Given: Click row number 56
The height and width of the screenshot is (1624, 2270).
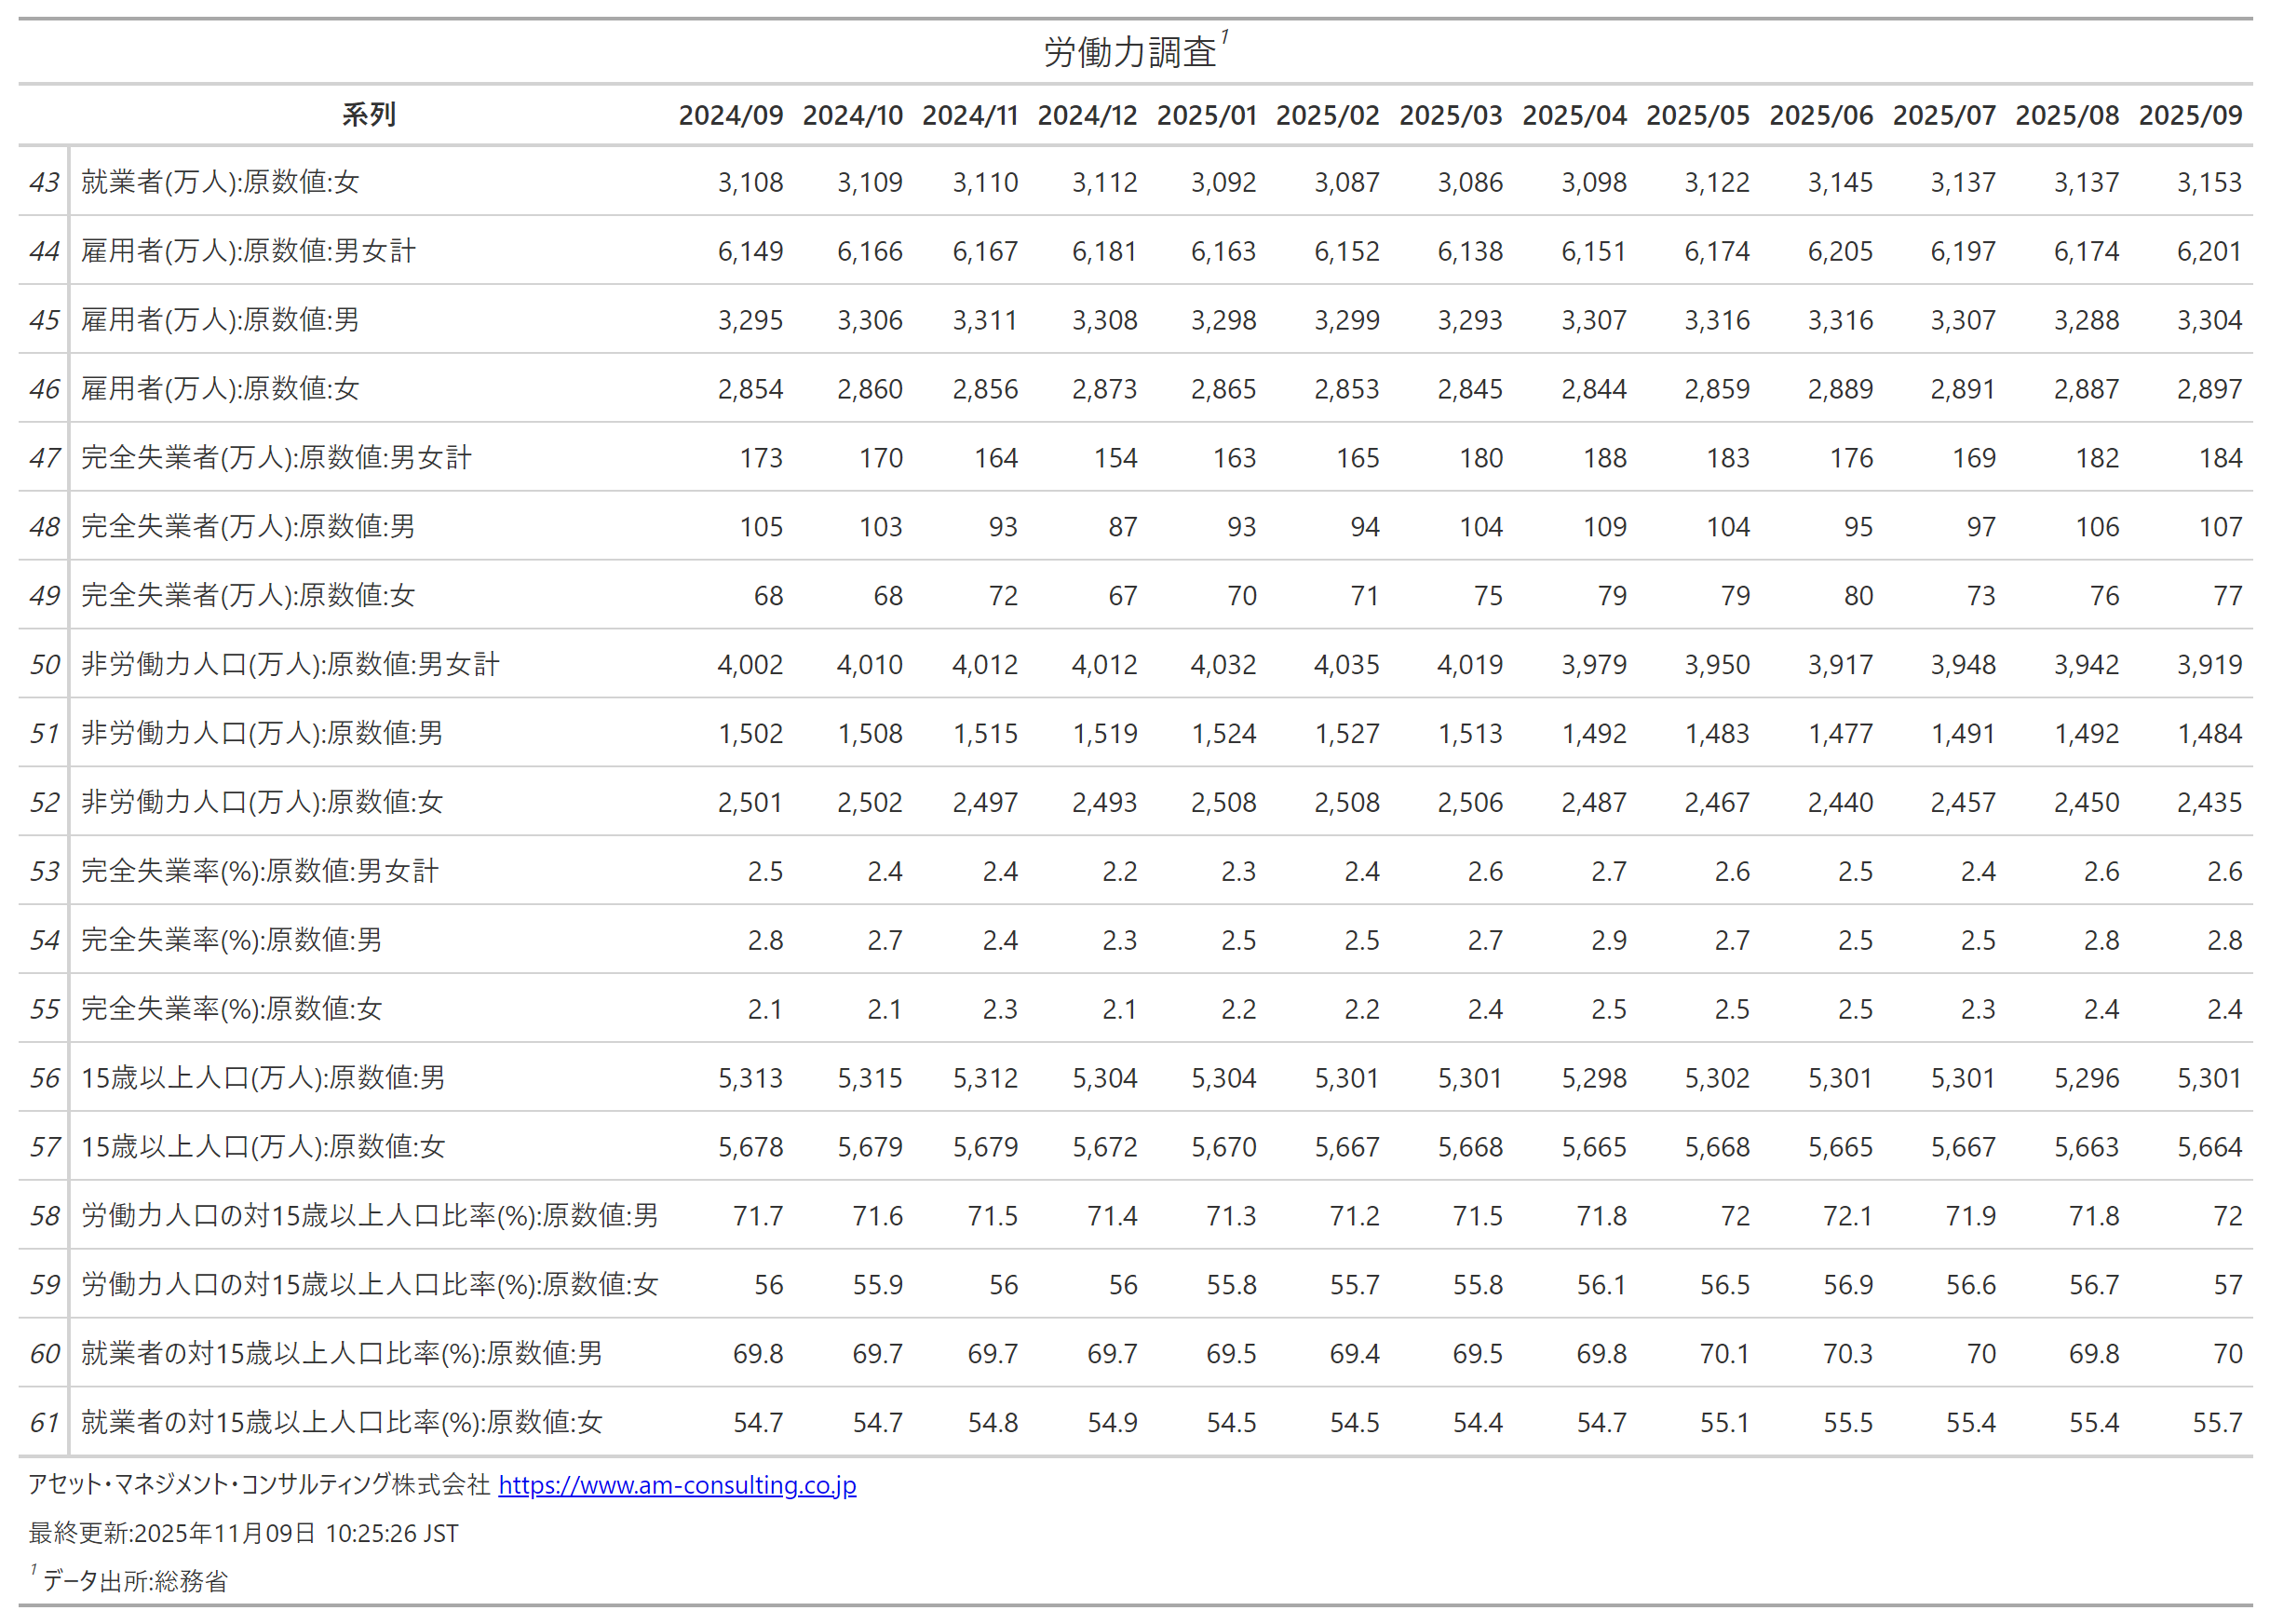Looking at the screenshot, I should (44, 1078).
